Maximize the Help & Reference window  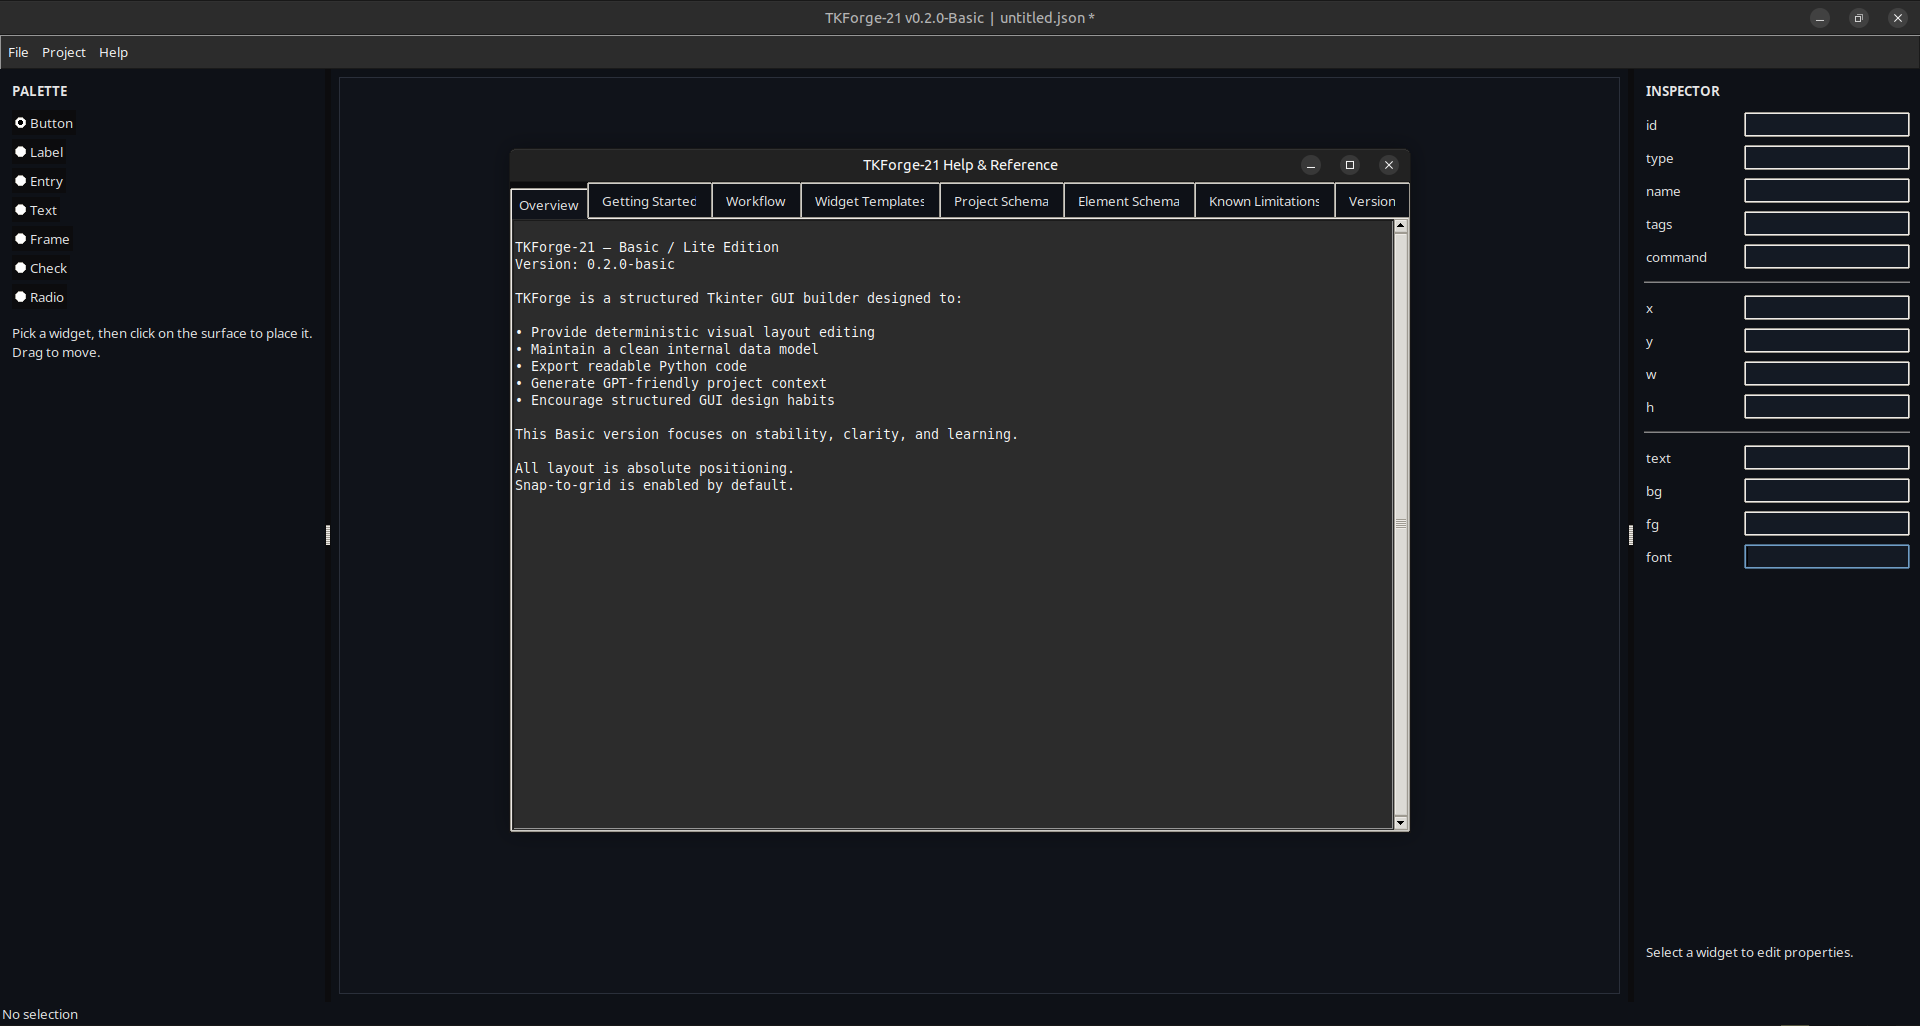point(1349,165)
